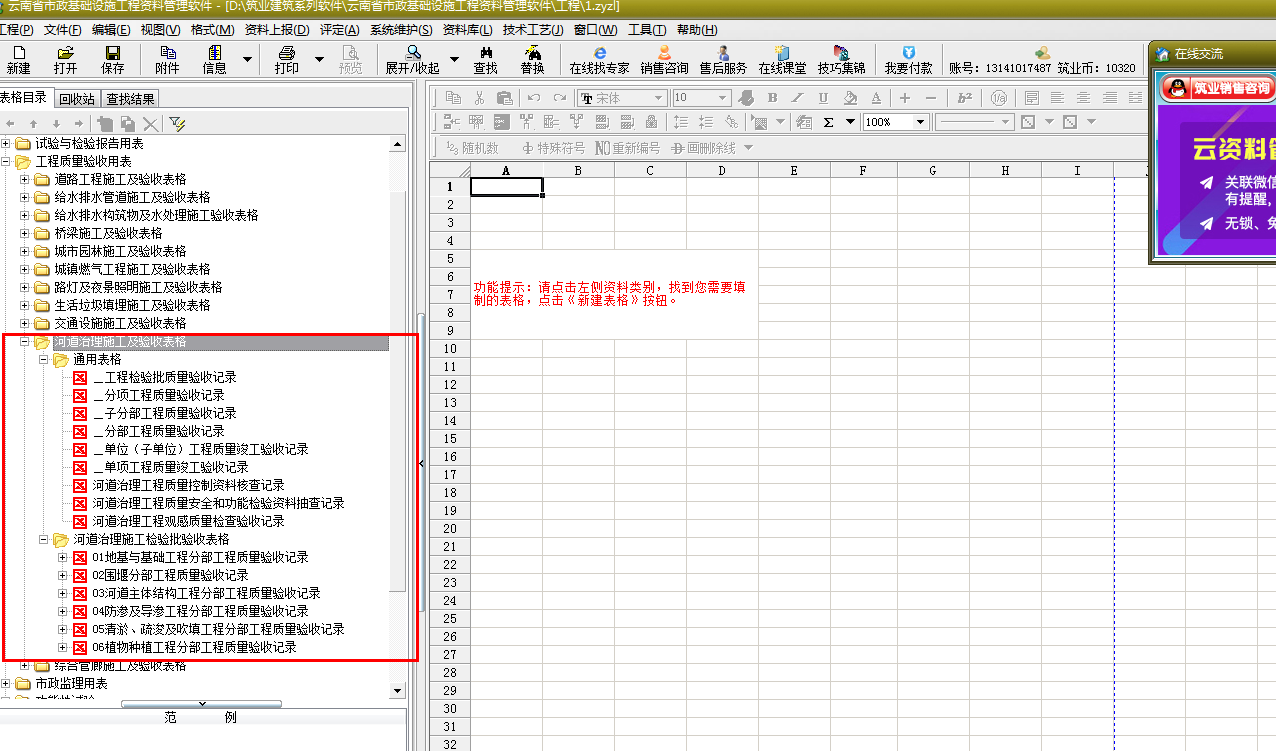
Task: Open 在线找专家 online expert icon
Action: coord(599,59)
